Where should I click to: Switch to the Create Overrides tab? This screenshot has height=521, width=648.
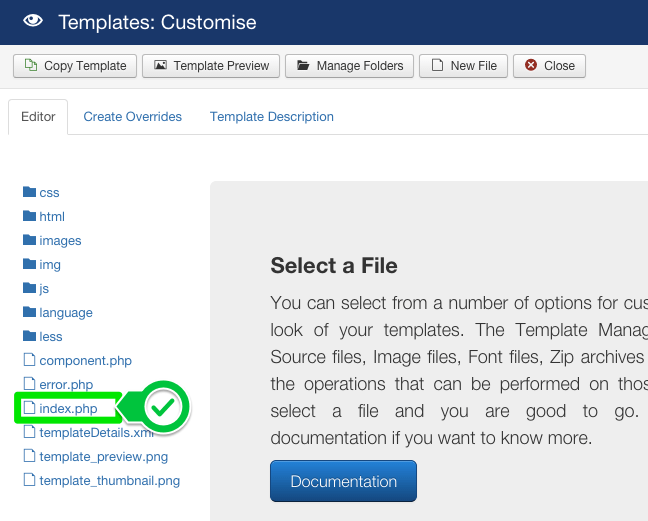point(132,117)
